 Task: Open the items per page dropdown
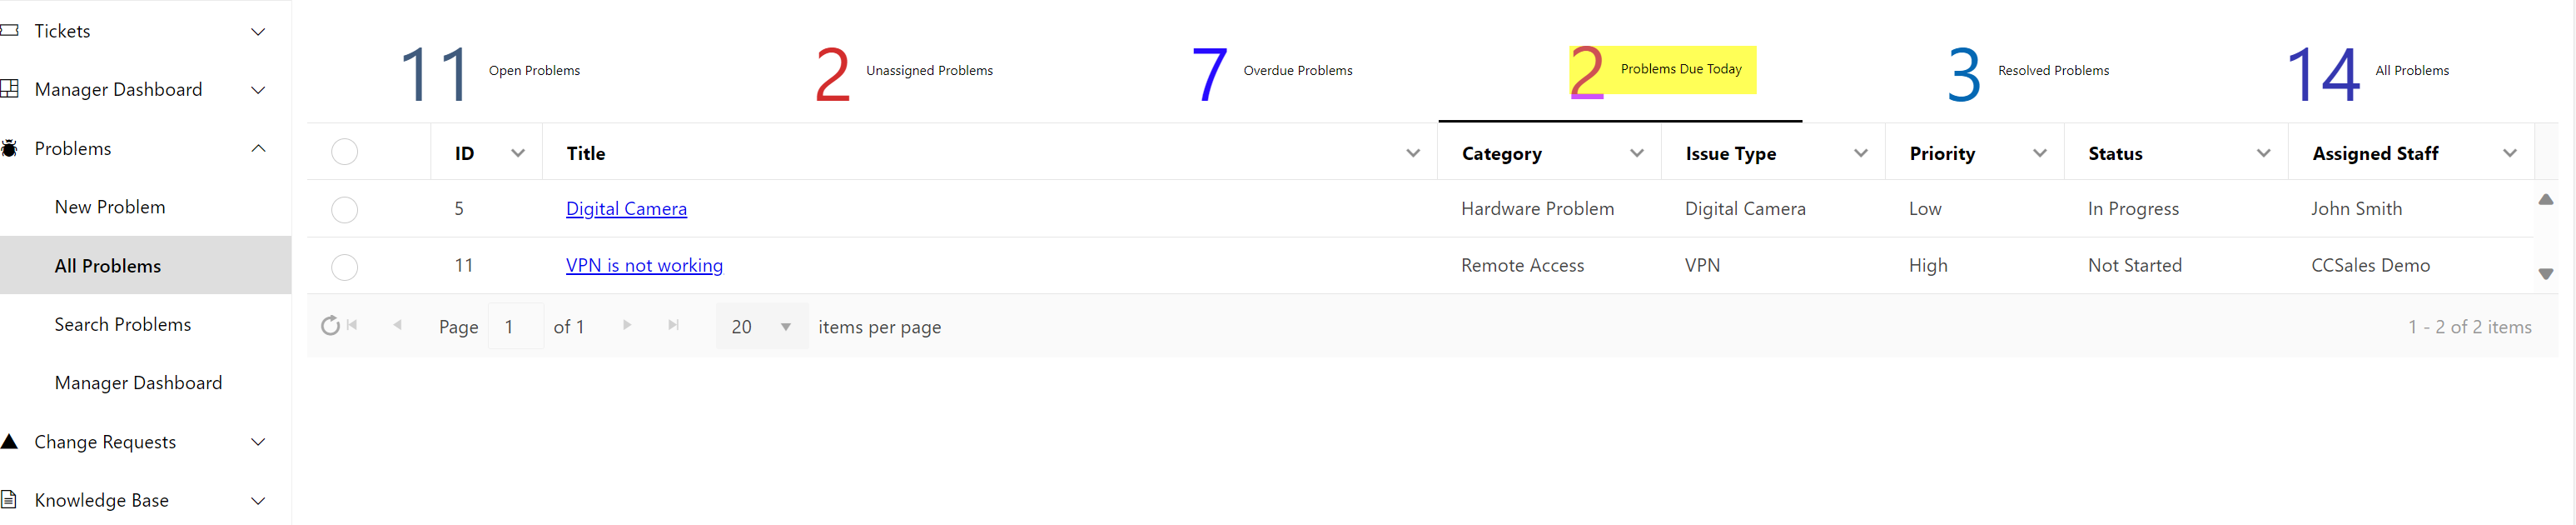[785, 327]
